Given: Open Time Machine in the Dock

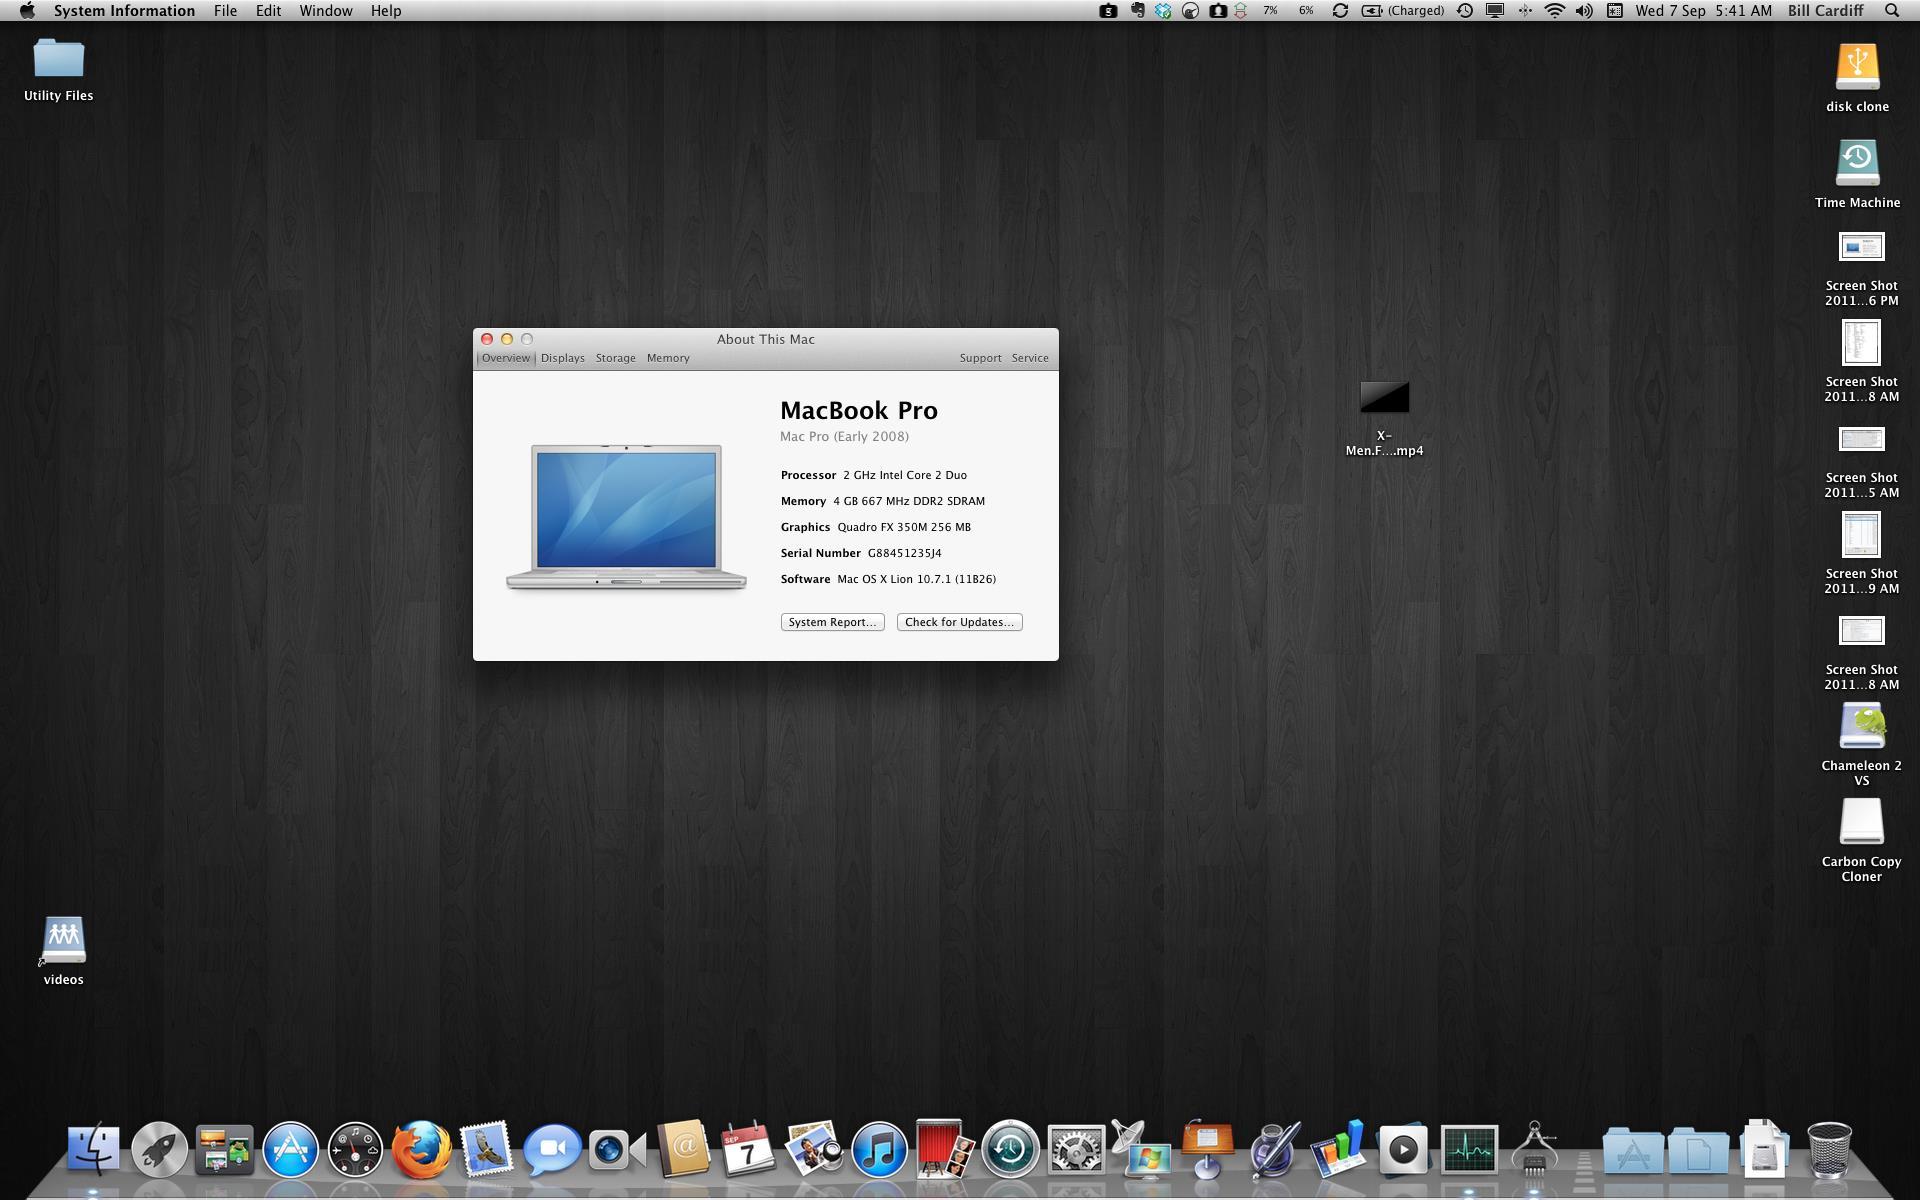Looking at the screenshot, I should [1010, 1150].
